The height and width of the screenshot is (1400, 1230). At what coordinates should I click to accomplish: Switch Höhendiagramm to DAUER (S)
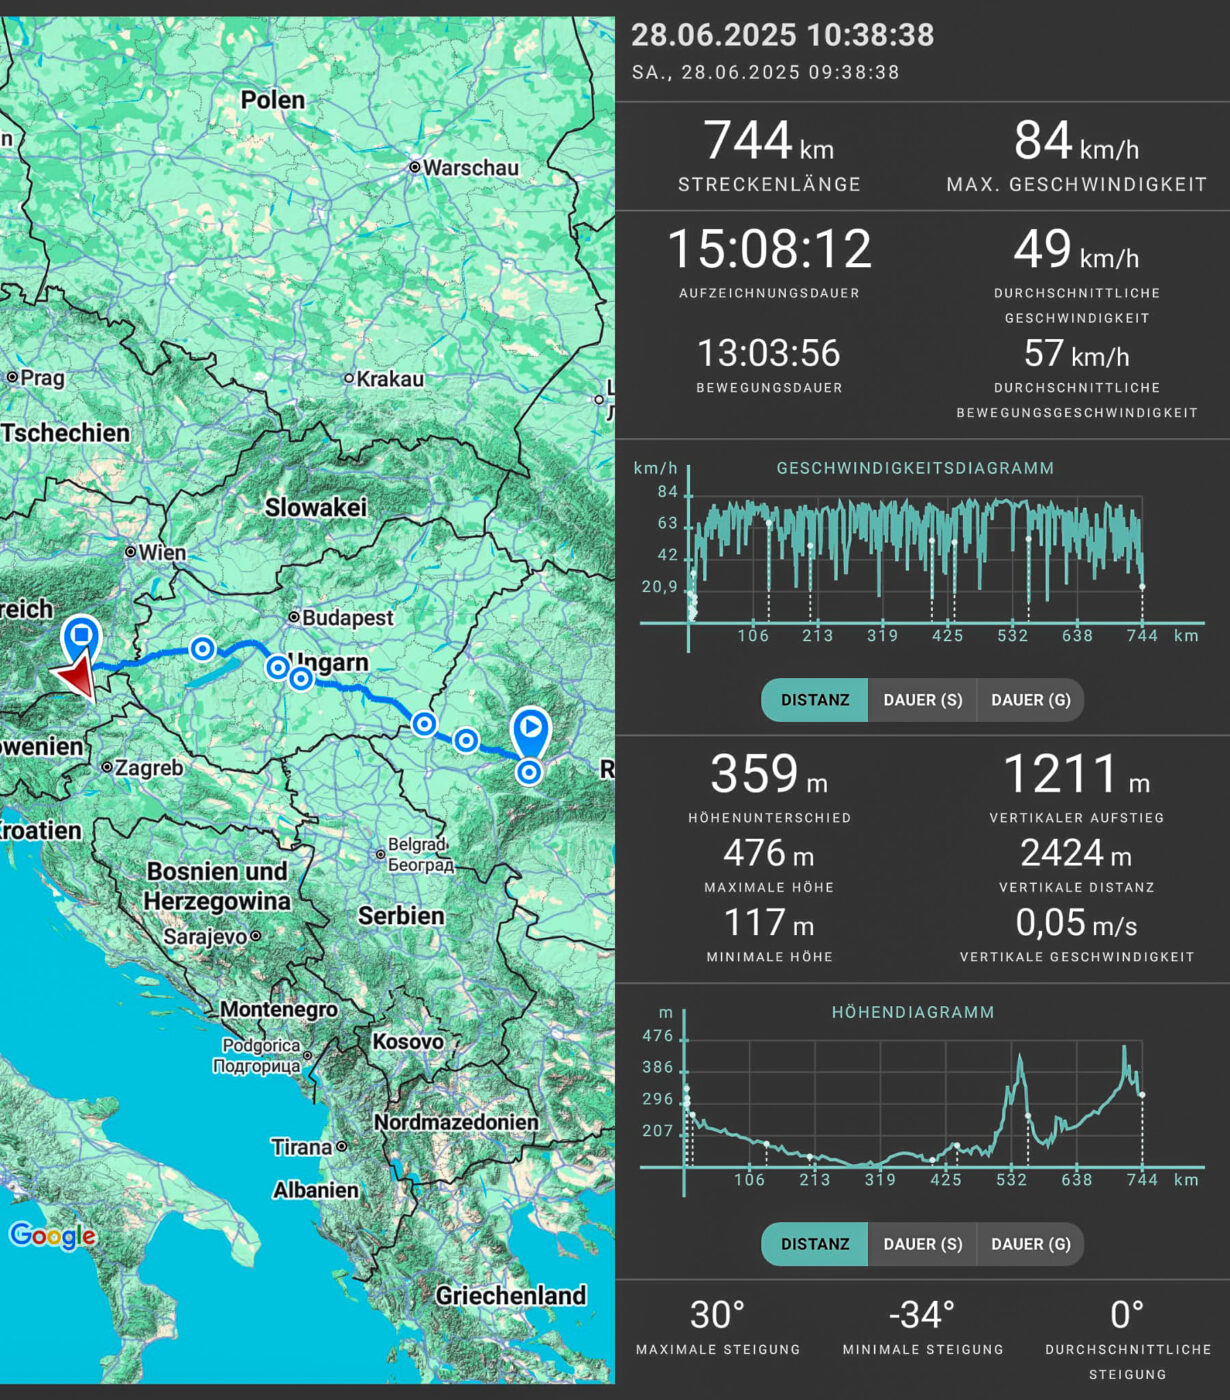coord(922,1244)
